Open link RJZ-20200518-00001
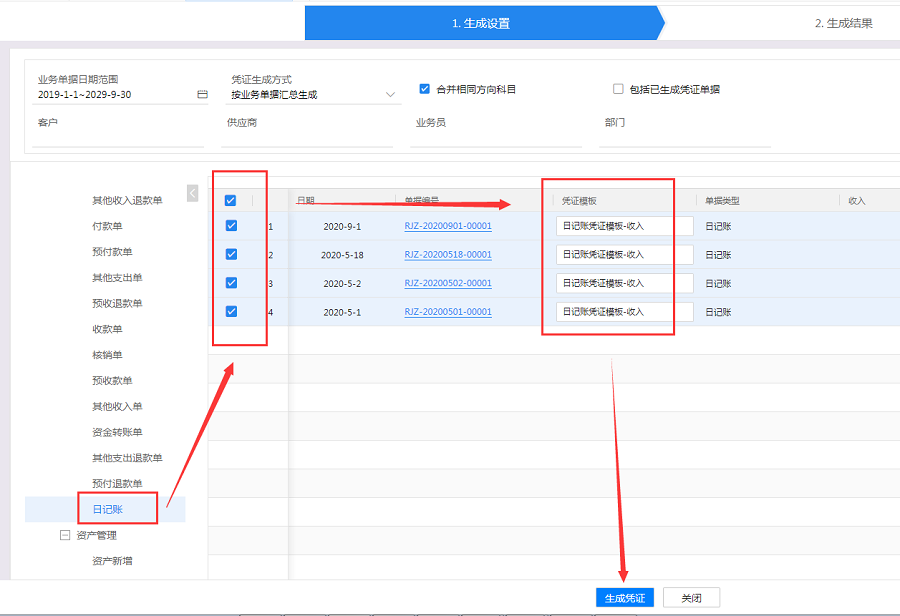Viewport: 900px width, 616px height. click(x=448, y=255)
